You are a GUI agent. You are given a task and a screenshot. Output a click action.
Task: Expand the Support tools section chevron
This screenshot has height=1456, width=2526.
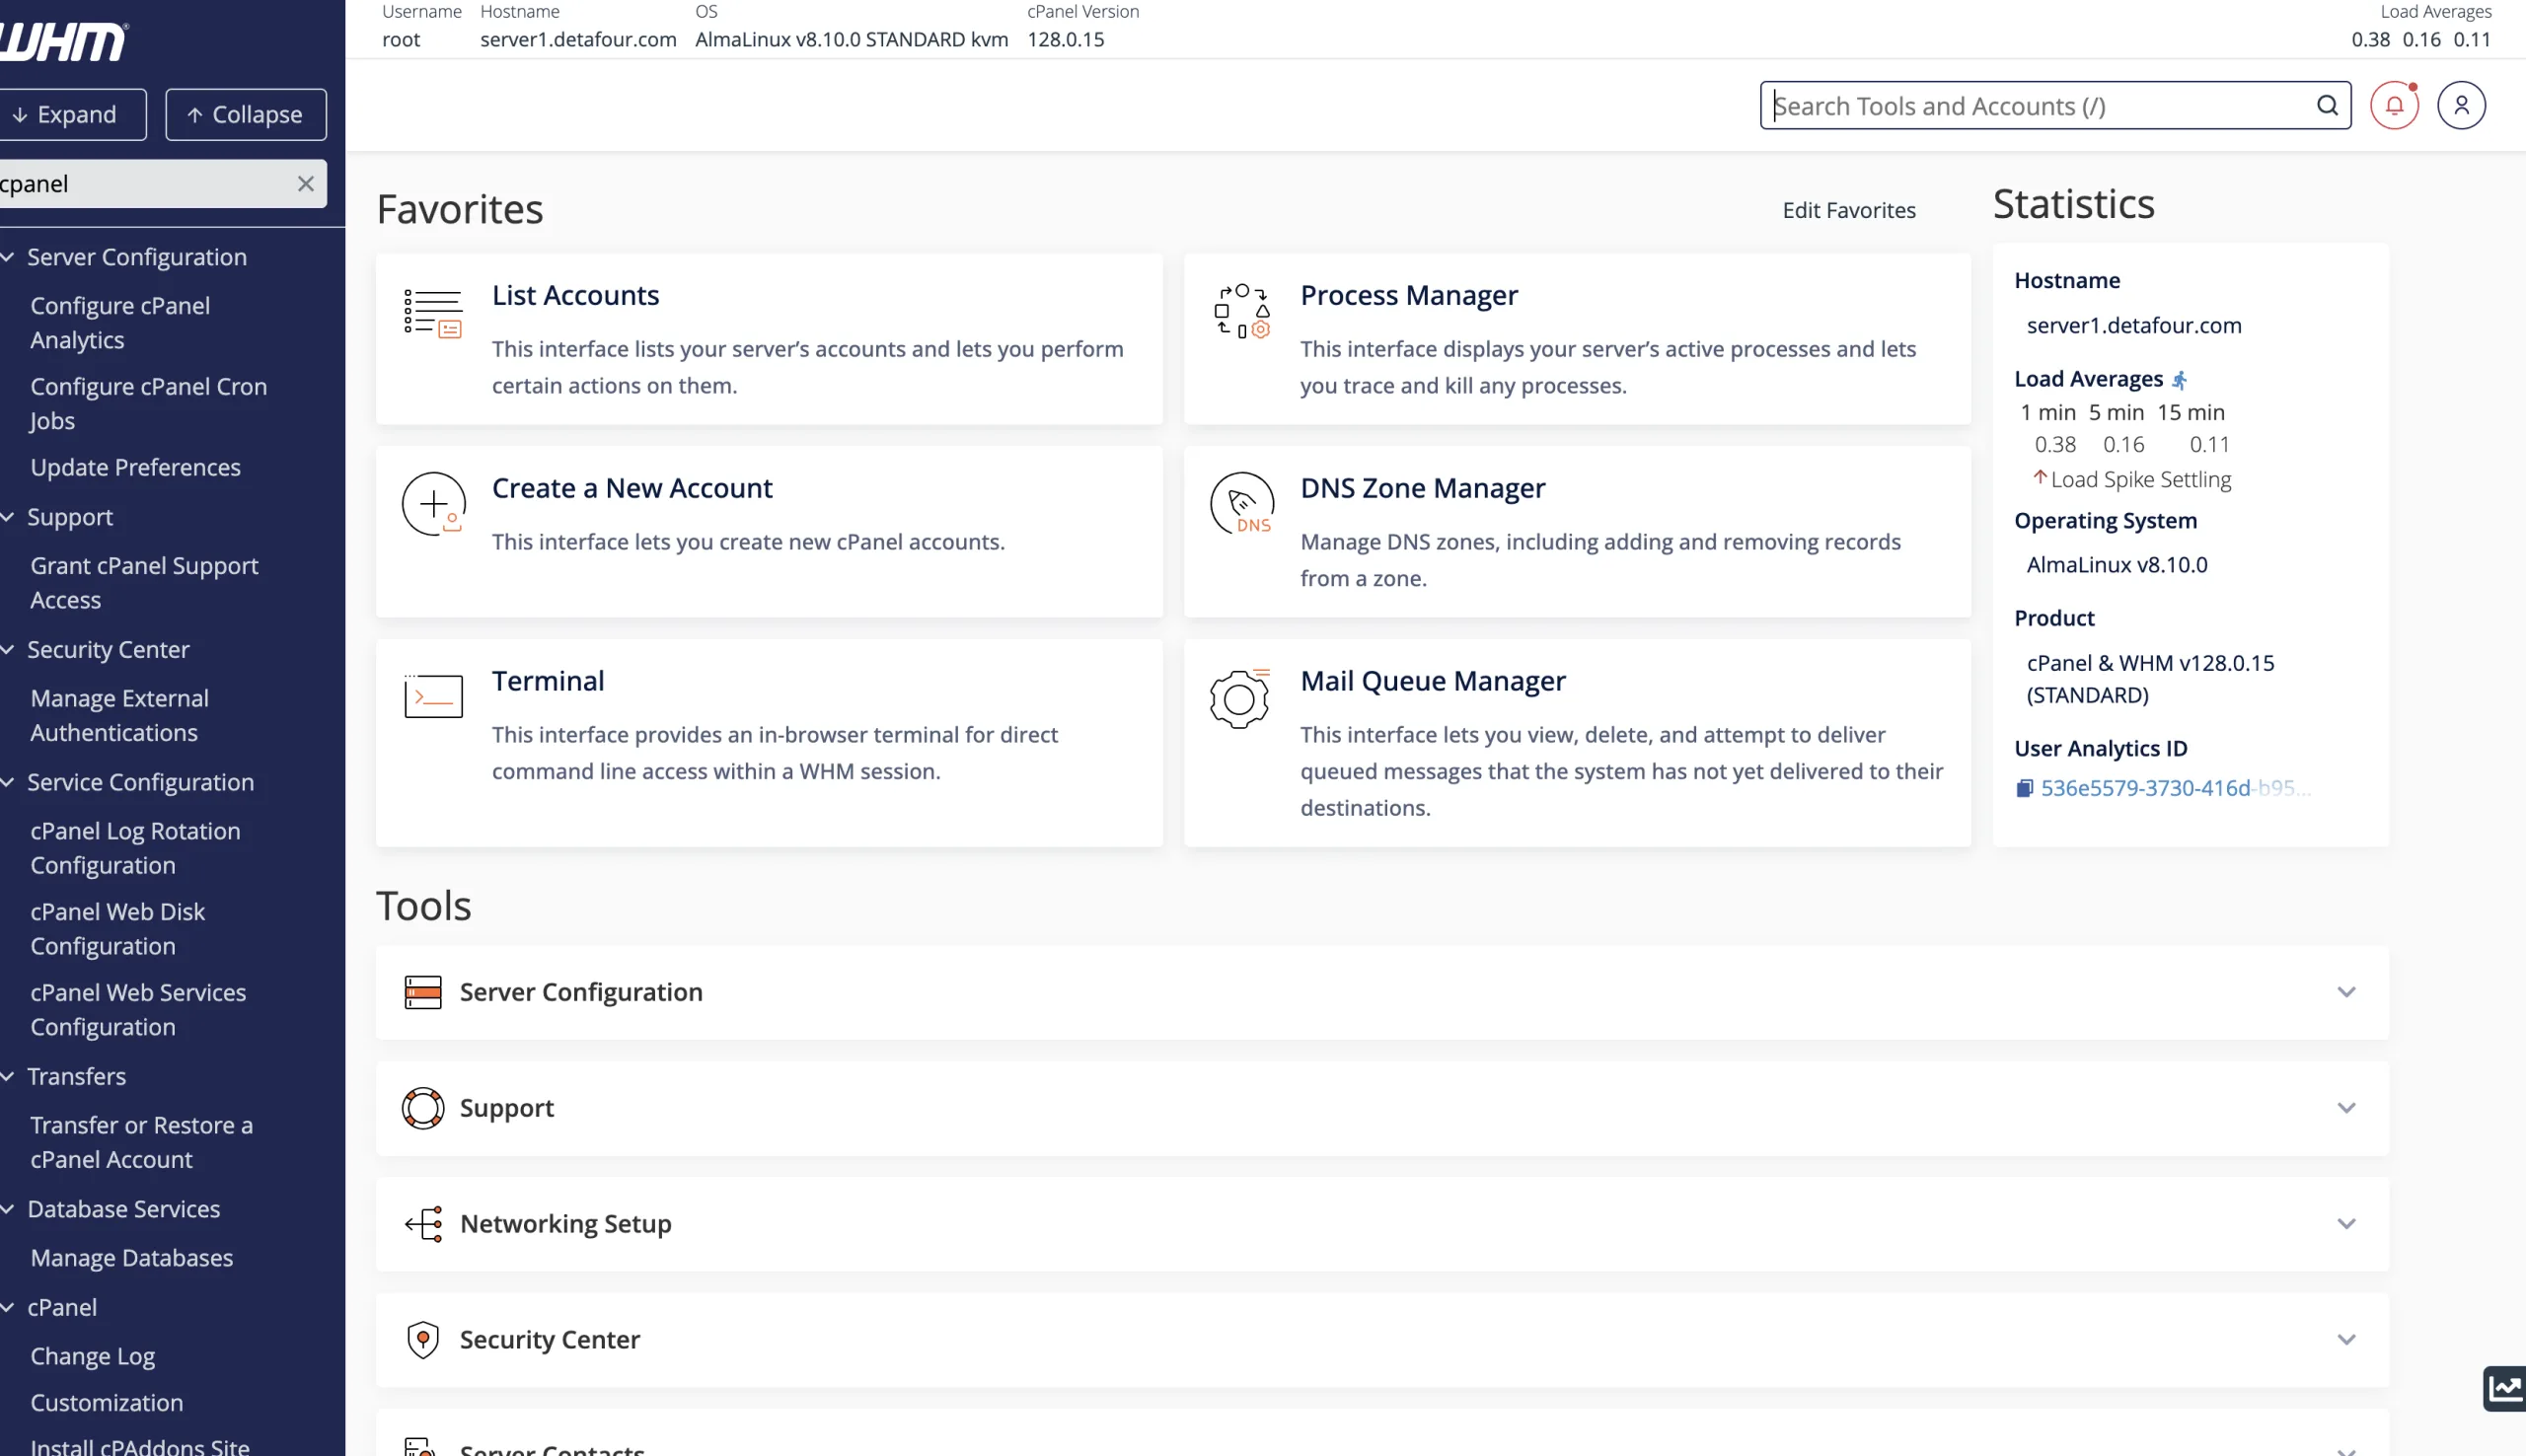(x=2346, y=1108)
